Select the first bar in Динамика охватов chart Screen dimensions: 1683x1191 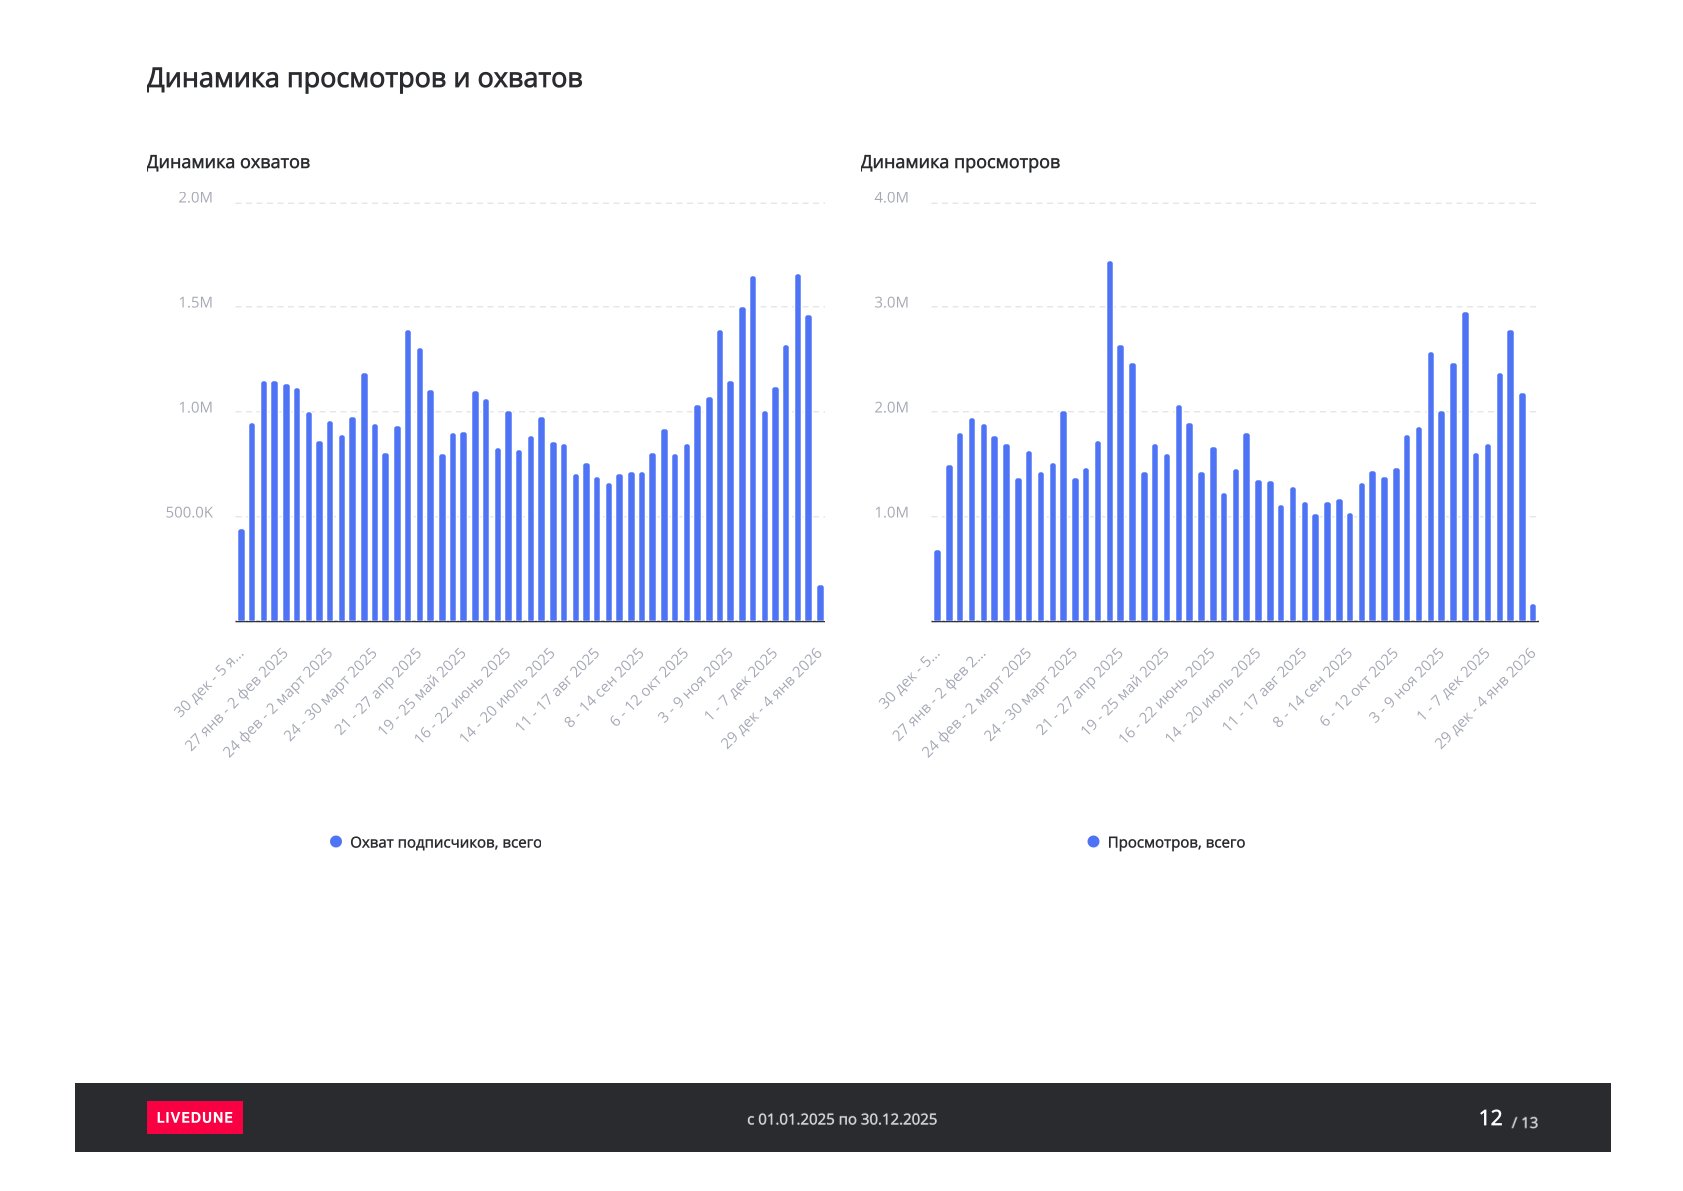pos(241,575)
